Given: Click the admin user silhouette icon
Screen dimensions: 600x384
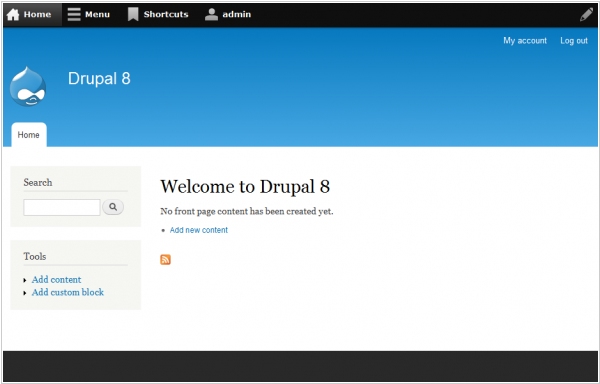Looking at the screenshot, I should pos(211,15).
